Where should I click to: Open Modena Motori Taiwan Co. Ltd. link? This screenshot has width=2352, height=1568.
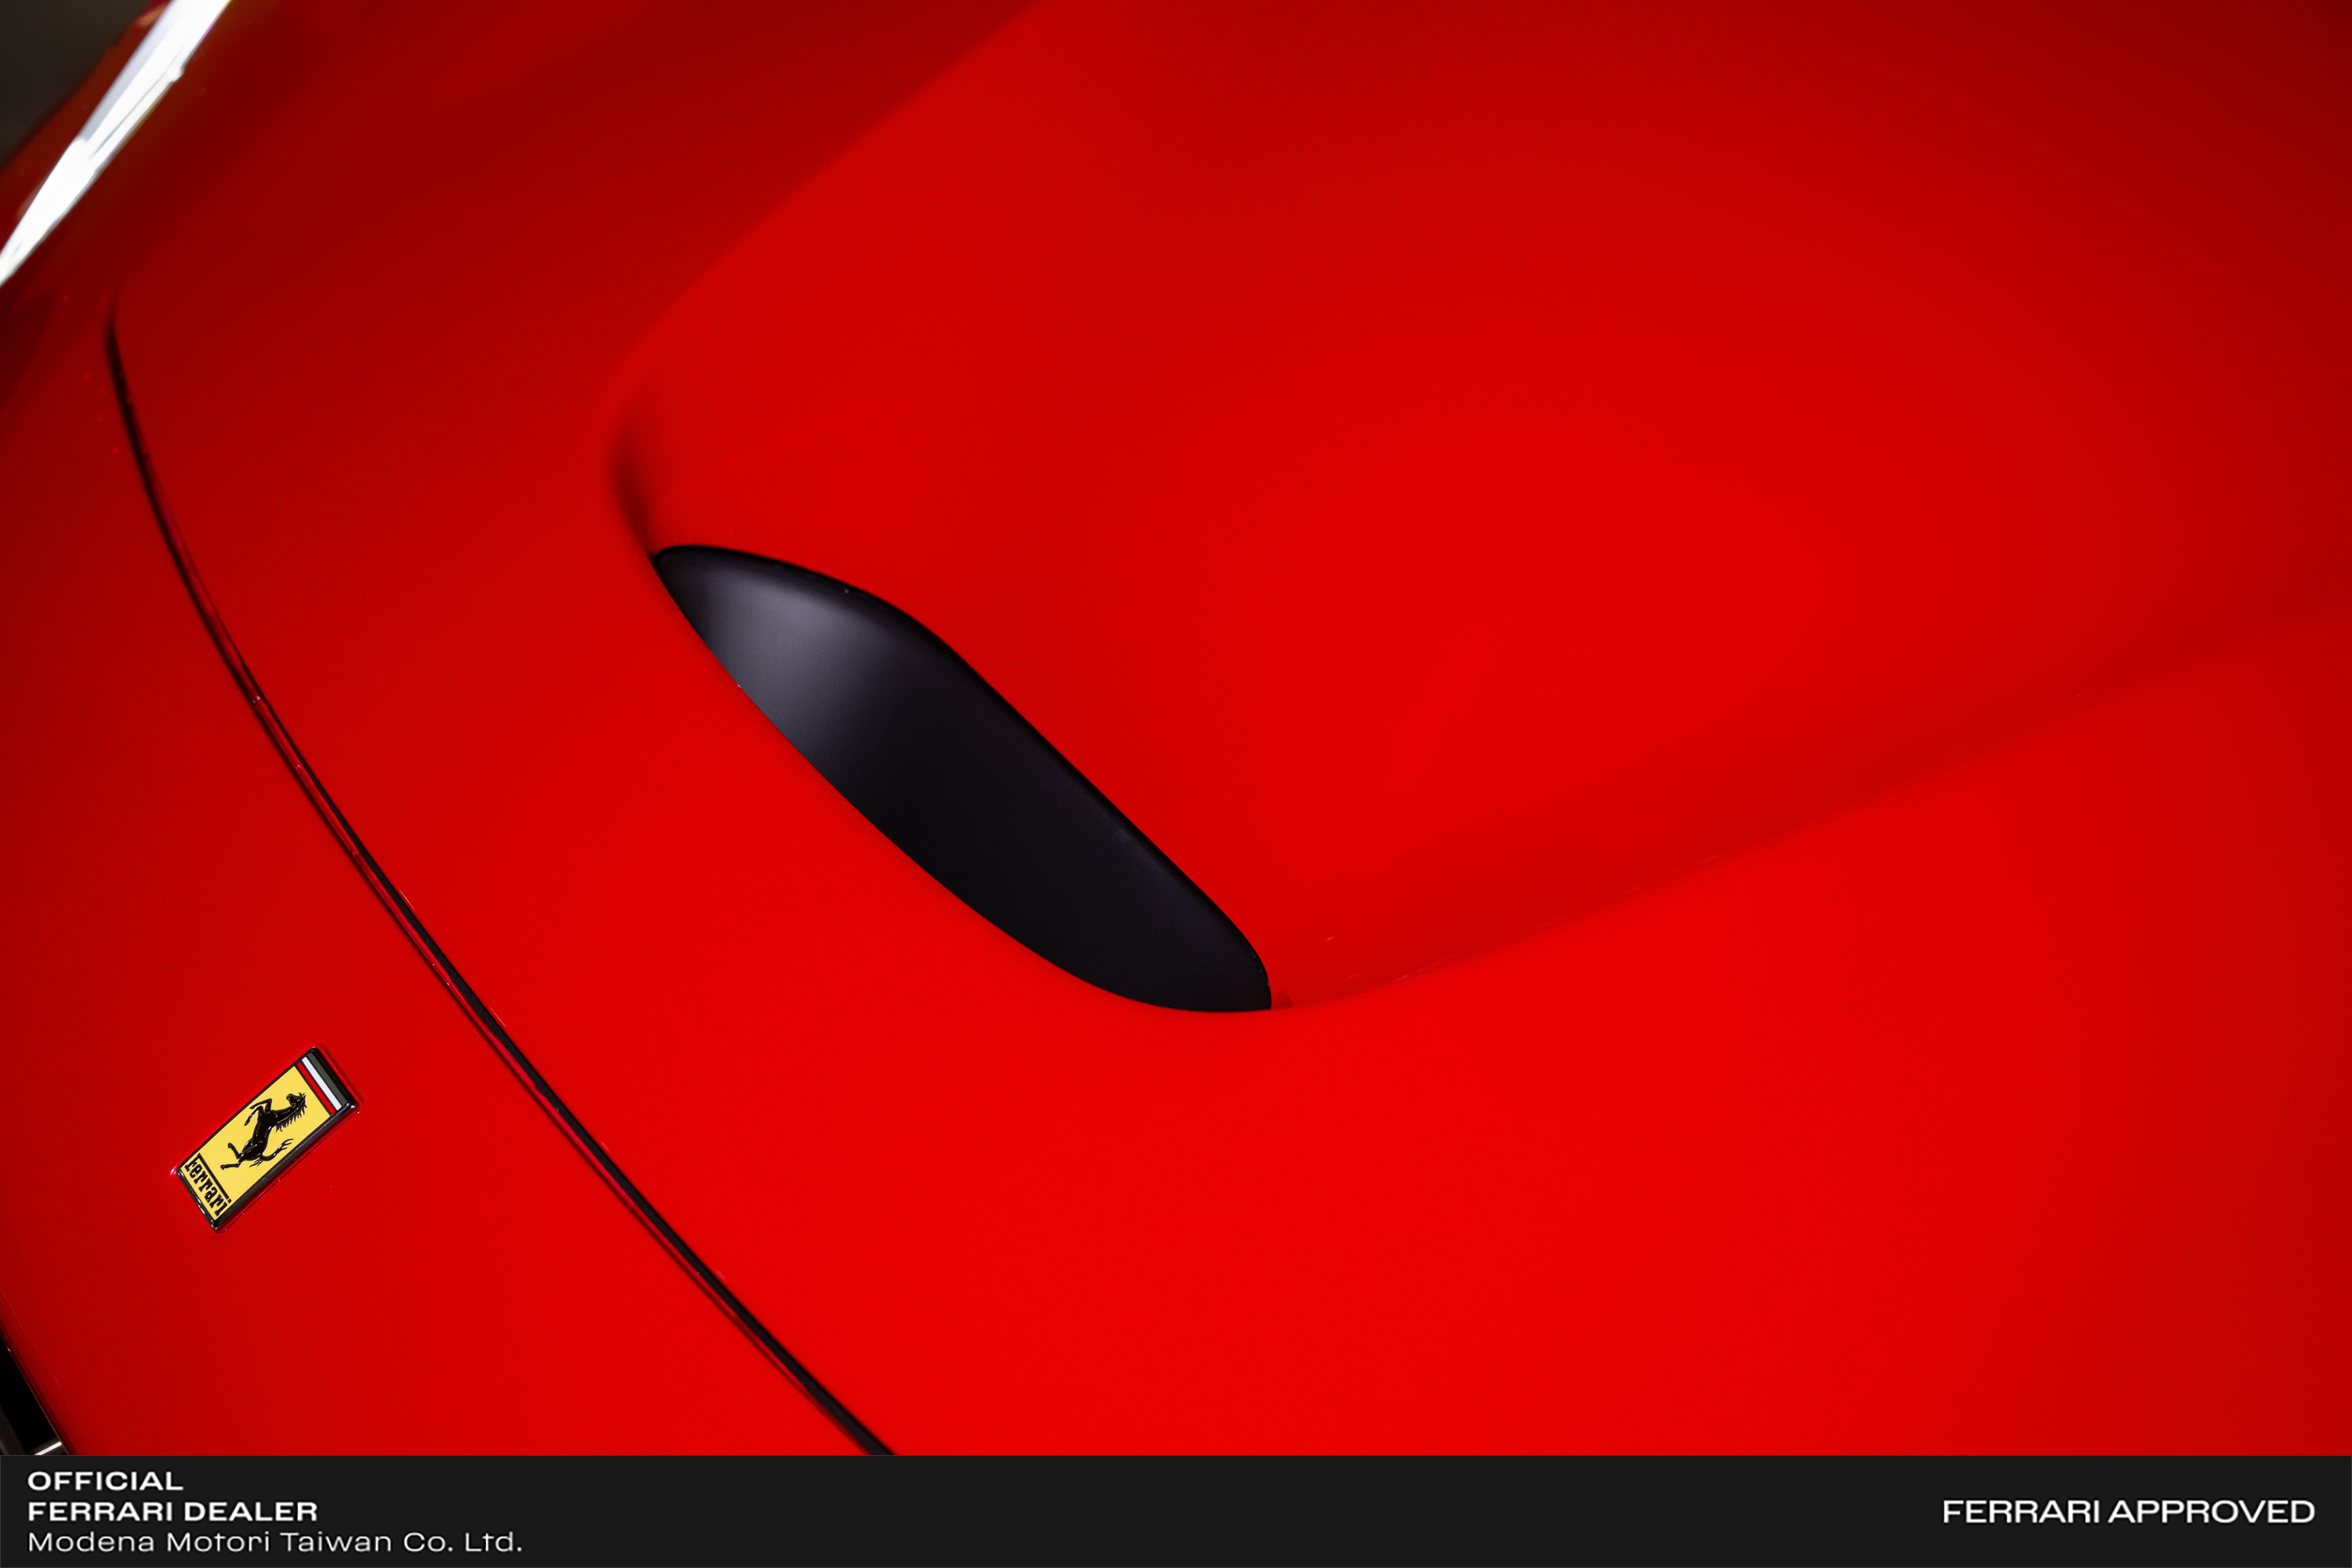click(x=274, y=1542)
